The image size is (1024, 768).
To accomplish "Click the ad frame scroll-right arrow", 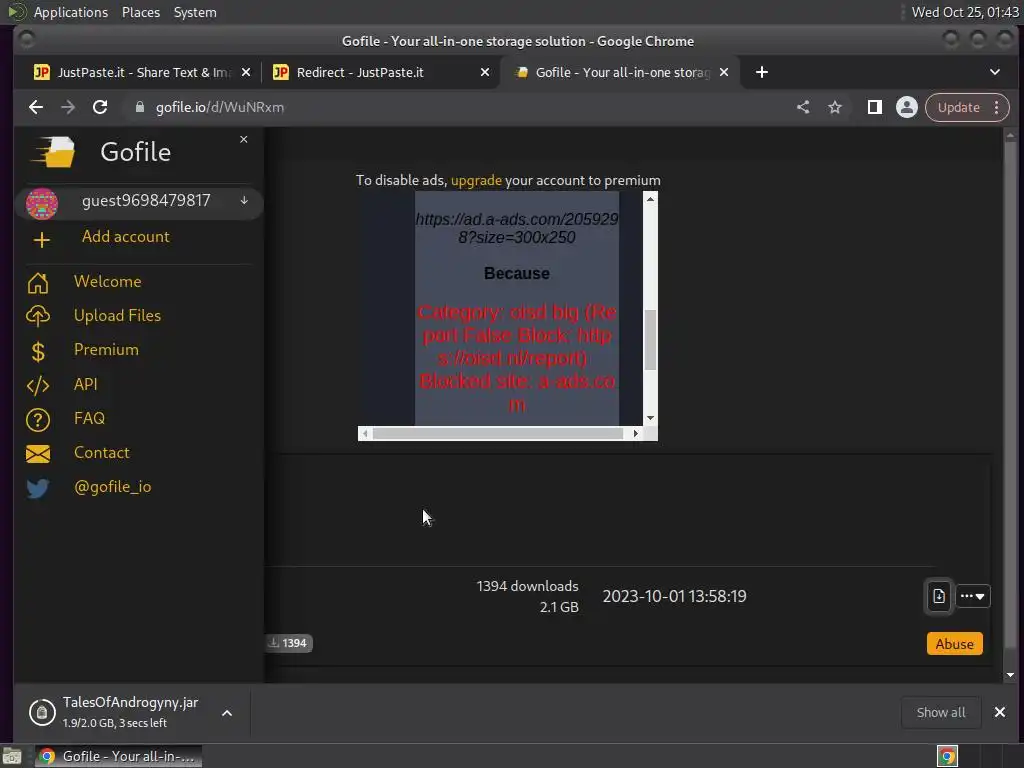I will pos(635,434).
